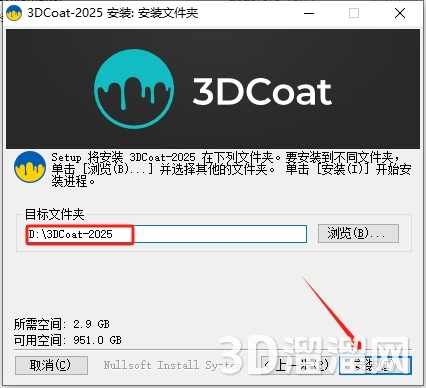
Task: Click the 目标文件夹 group label
Action: pyautogui.click(x=54, y=214)
